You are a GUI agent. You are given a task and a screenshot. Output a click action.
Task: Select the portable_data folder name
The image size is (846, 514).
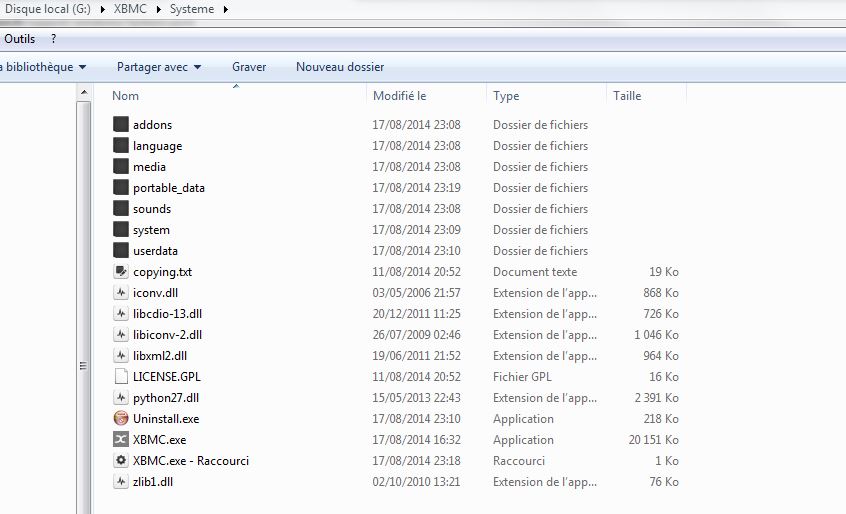169,188
